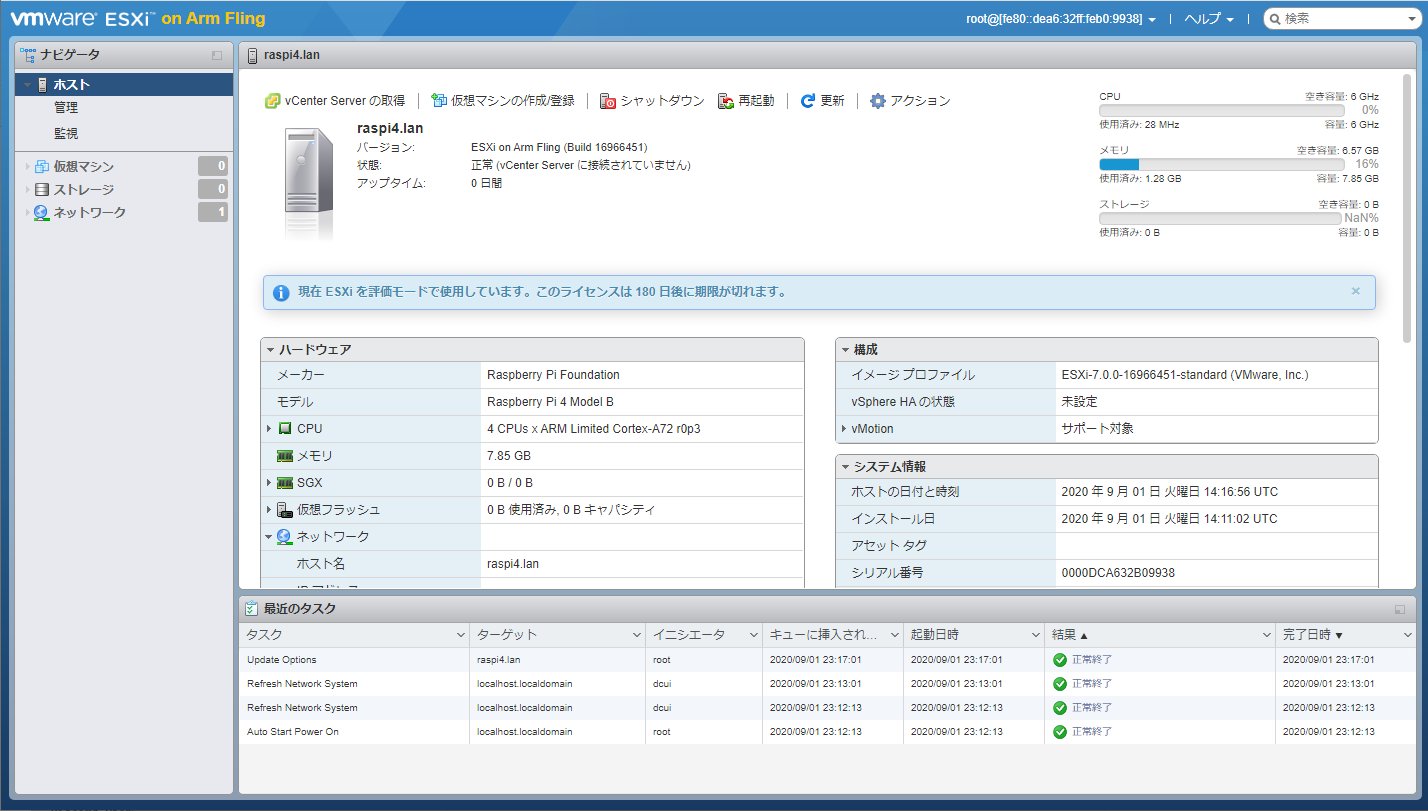The image size is (1428, 811).
Task: Open the root user account dropdown
Action: point(1062,19)
